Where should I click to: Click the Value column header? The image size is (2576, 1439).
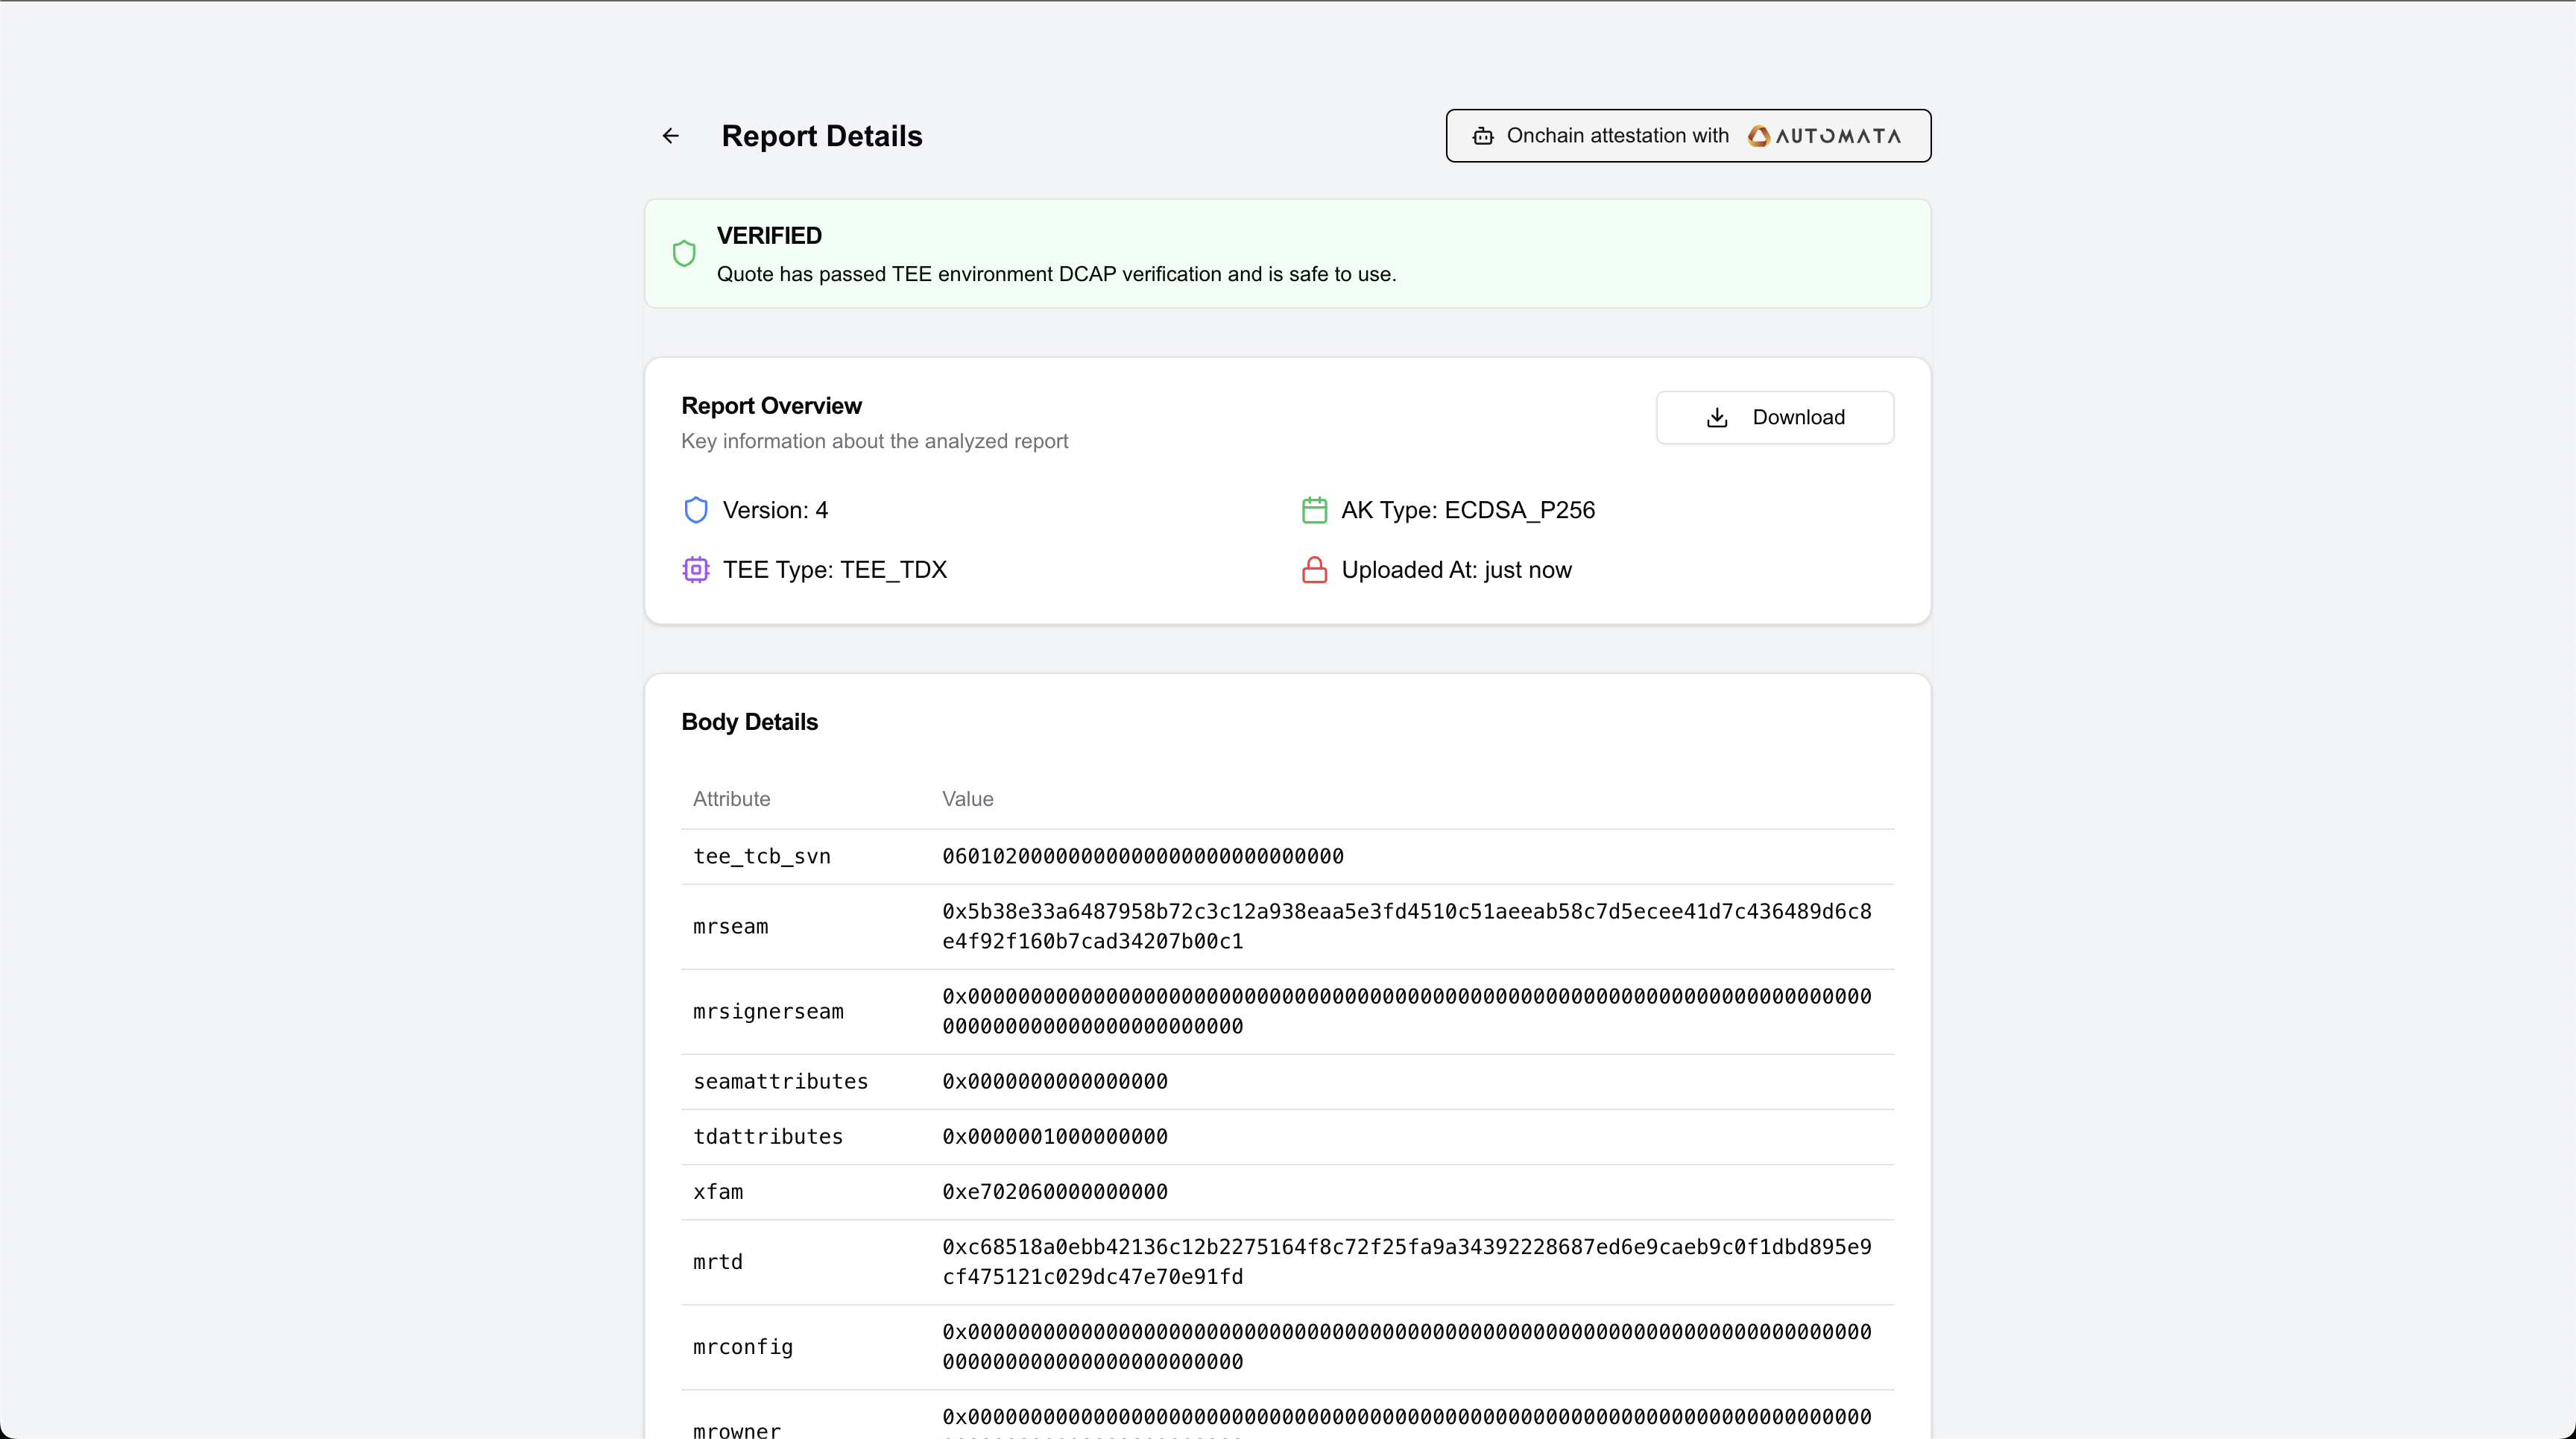[967, 799]
